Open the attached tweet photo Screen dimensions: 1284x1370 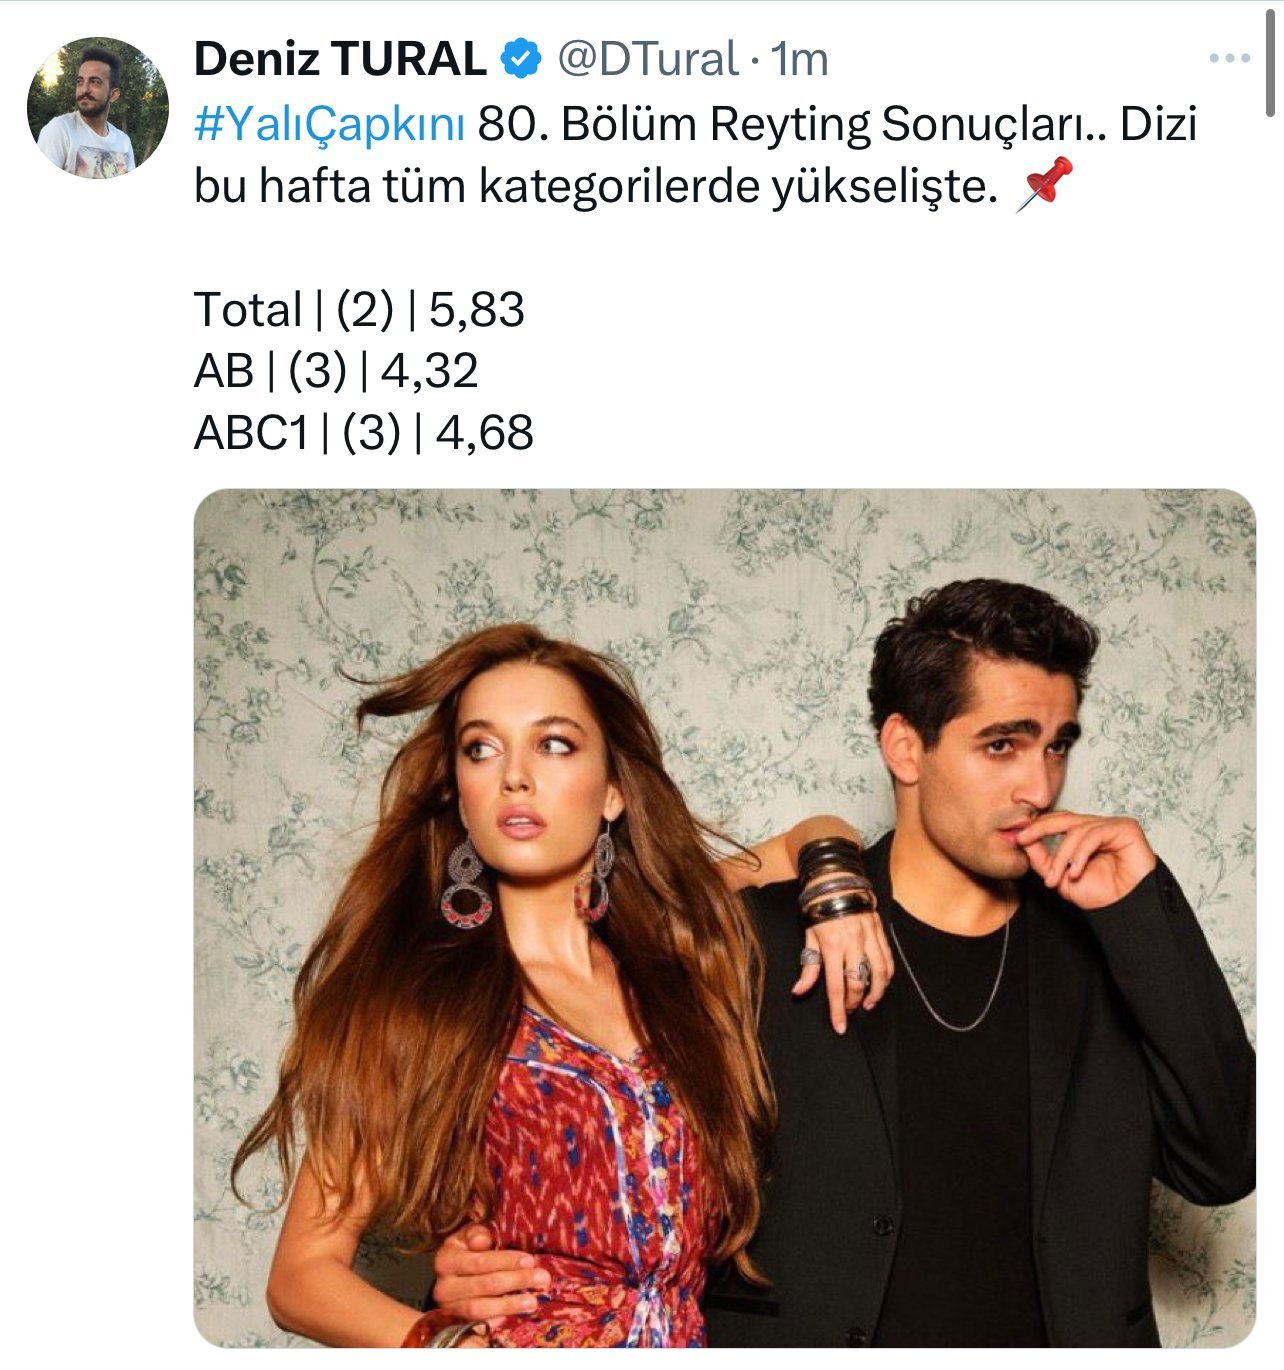[724, 917]
